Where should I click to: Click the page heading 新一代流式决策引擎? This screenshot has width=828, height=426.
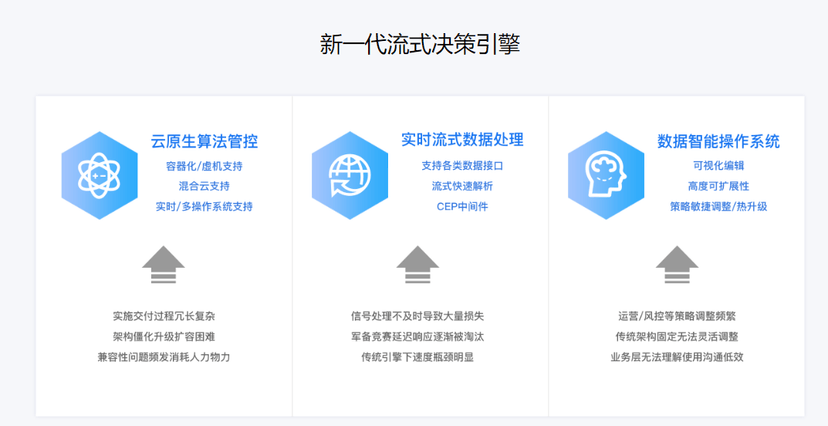click(420, 44)
